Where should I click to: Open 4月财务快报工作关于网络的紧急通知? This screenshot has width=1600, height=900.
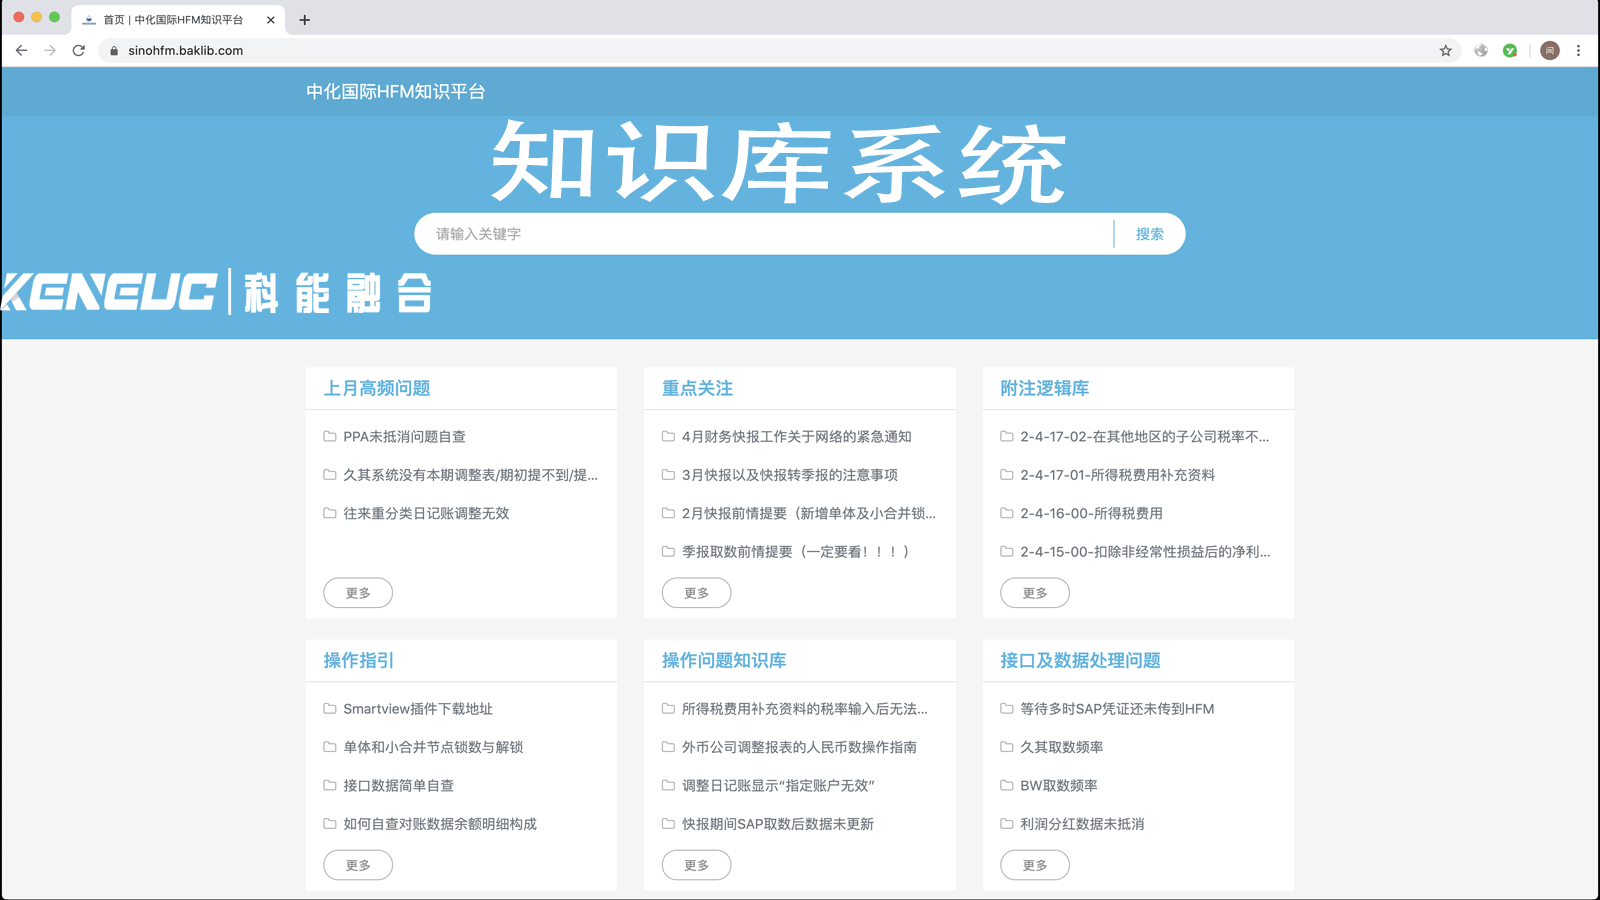tap(796, 437)
